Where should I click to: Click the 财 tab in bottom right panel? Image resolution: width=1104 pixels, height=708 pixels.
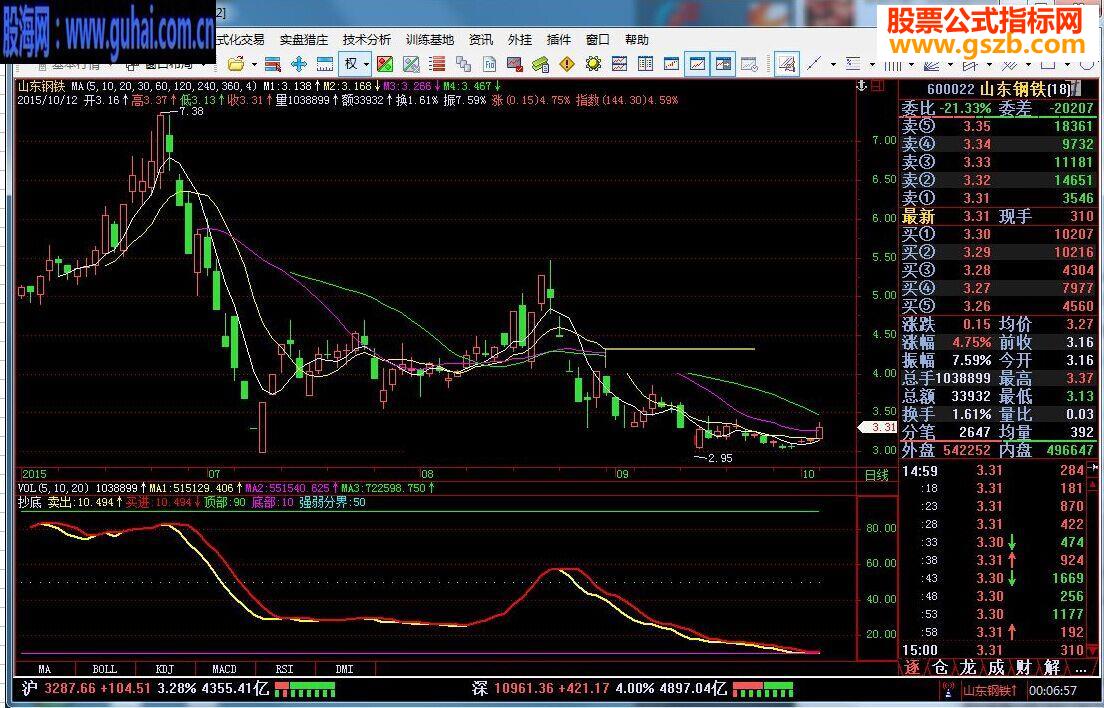(x=1025, y=667)
